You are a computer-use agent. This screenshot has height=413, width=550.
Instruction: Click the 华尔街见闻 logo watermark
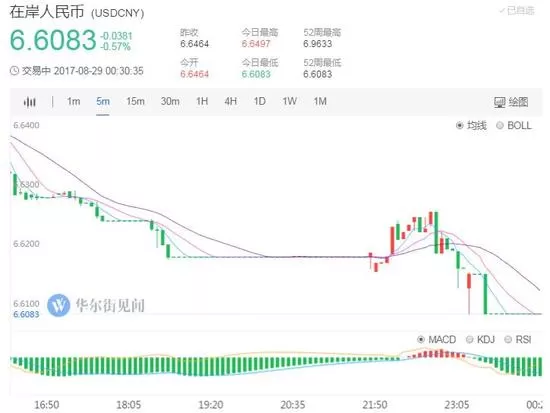pos(59,305)
